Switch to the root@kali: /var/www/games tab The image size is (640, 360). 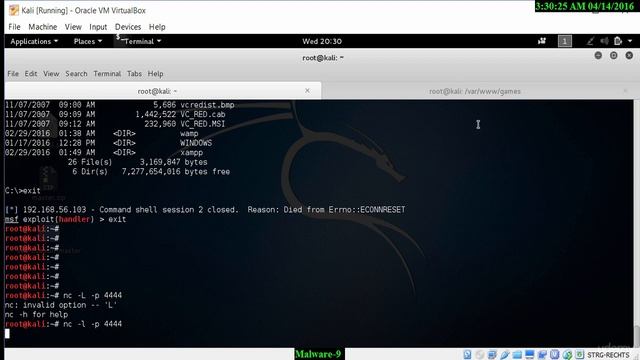point(475,91)
